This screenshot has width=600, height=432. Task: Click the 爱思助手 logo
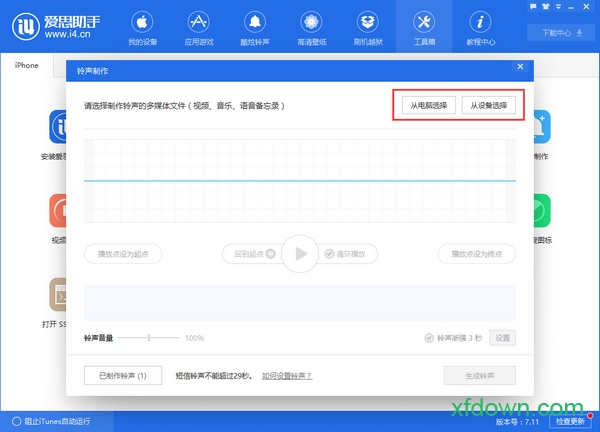coord(50,28)
